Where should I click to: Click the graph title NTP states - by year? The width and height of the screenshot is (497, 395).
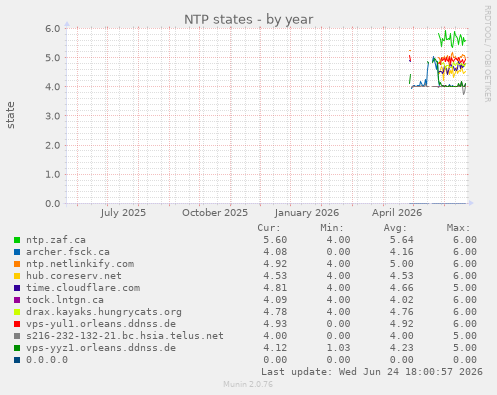click(x=249, y=20)
